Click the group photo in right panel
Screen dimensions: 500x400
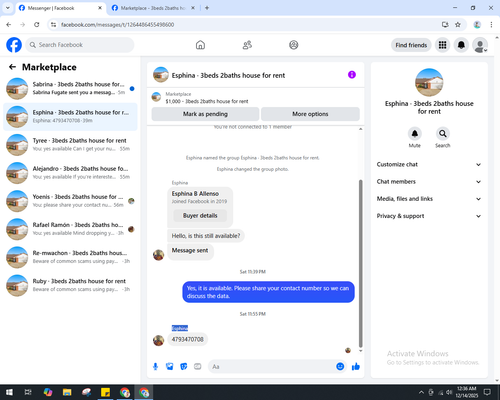429,82
